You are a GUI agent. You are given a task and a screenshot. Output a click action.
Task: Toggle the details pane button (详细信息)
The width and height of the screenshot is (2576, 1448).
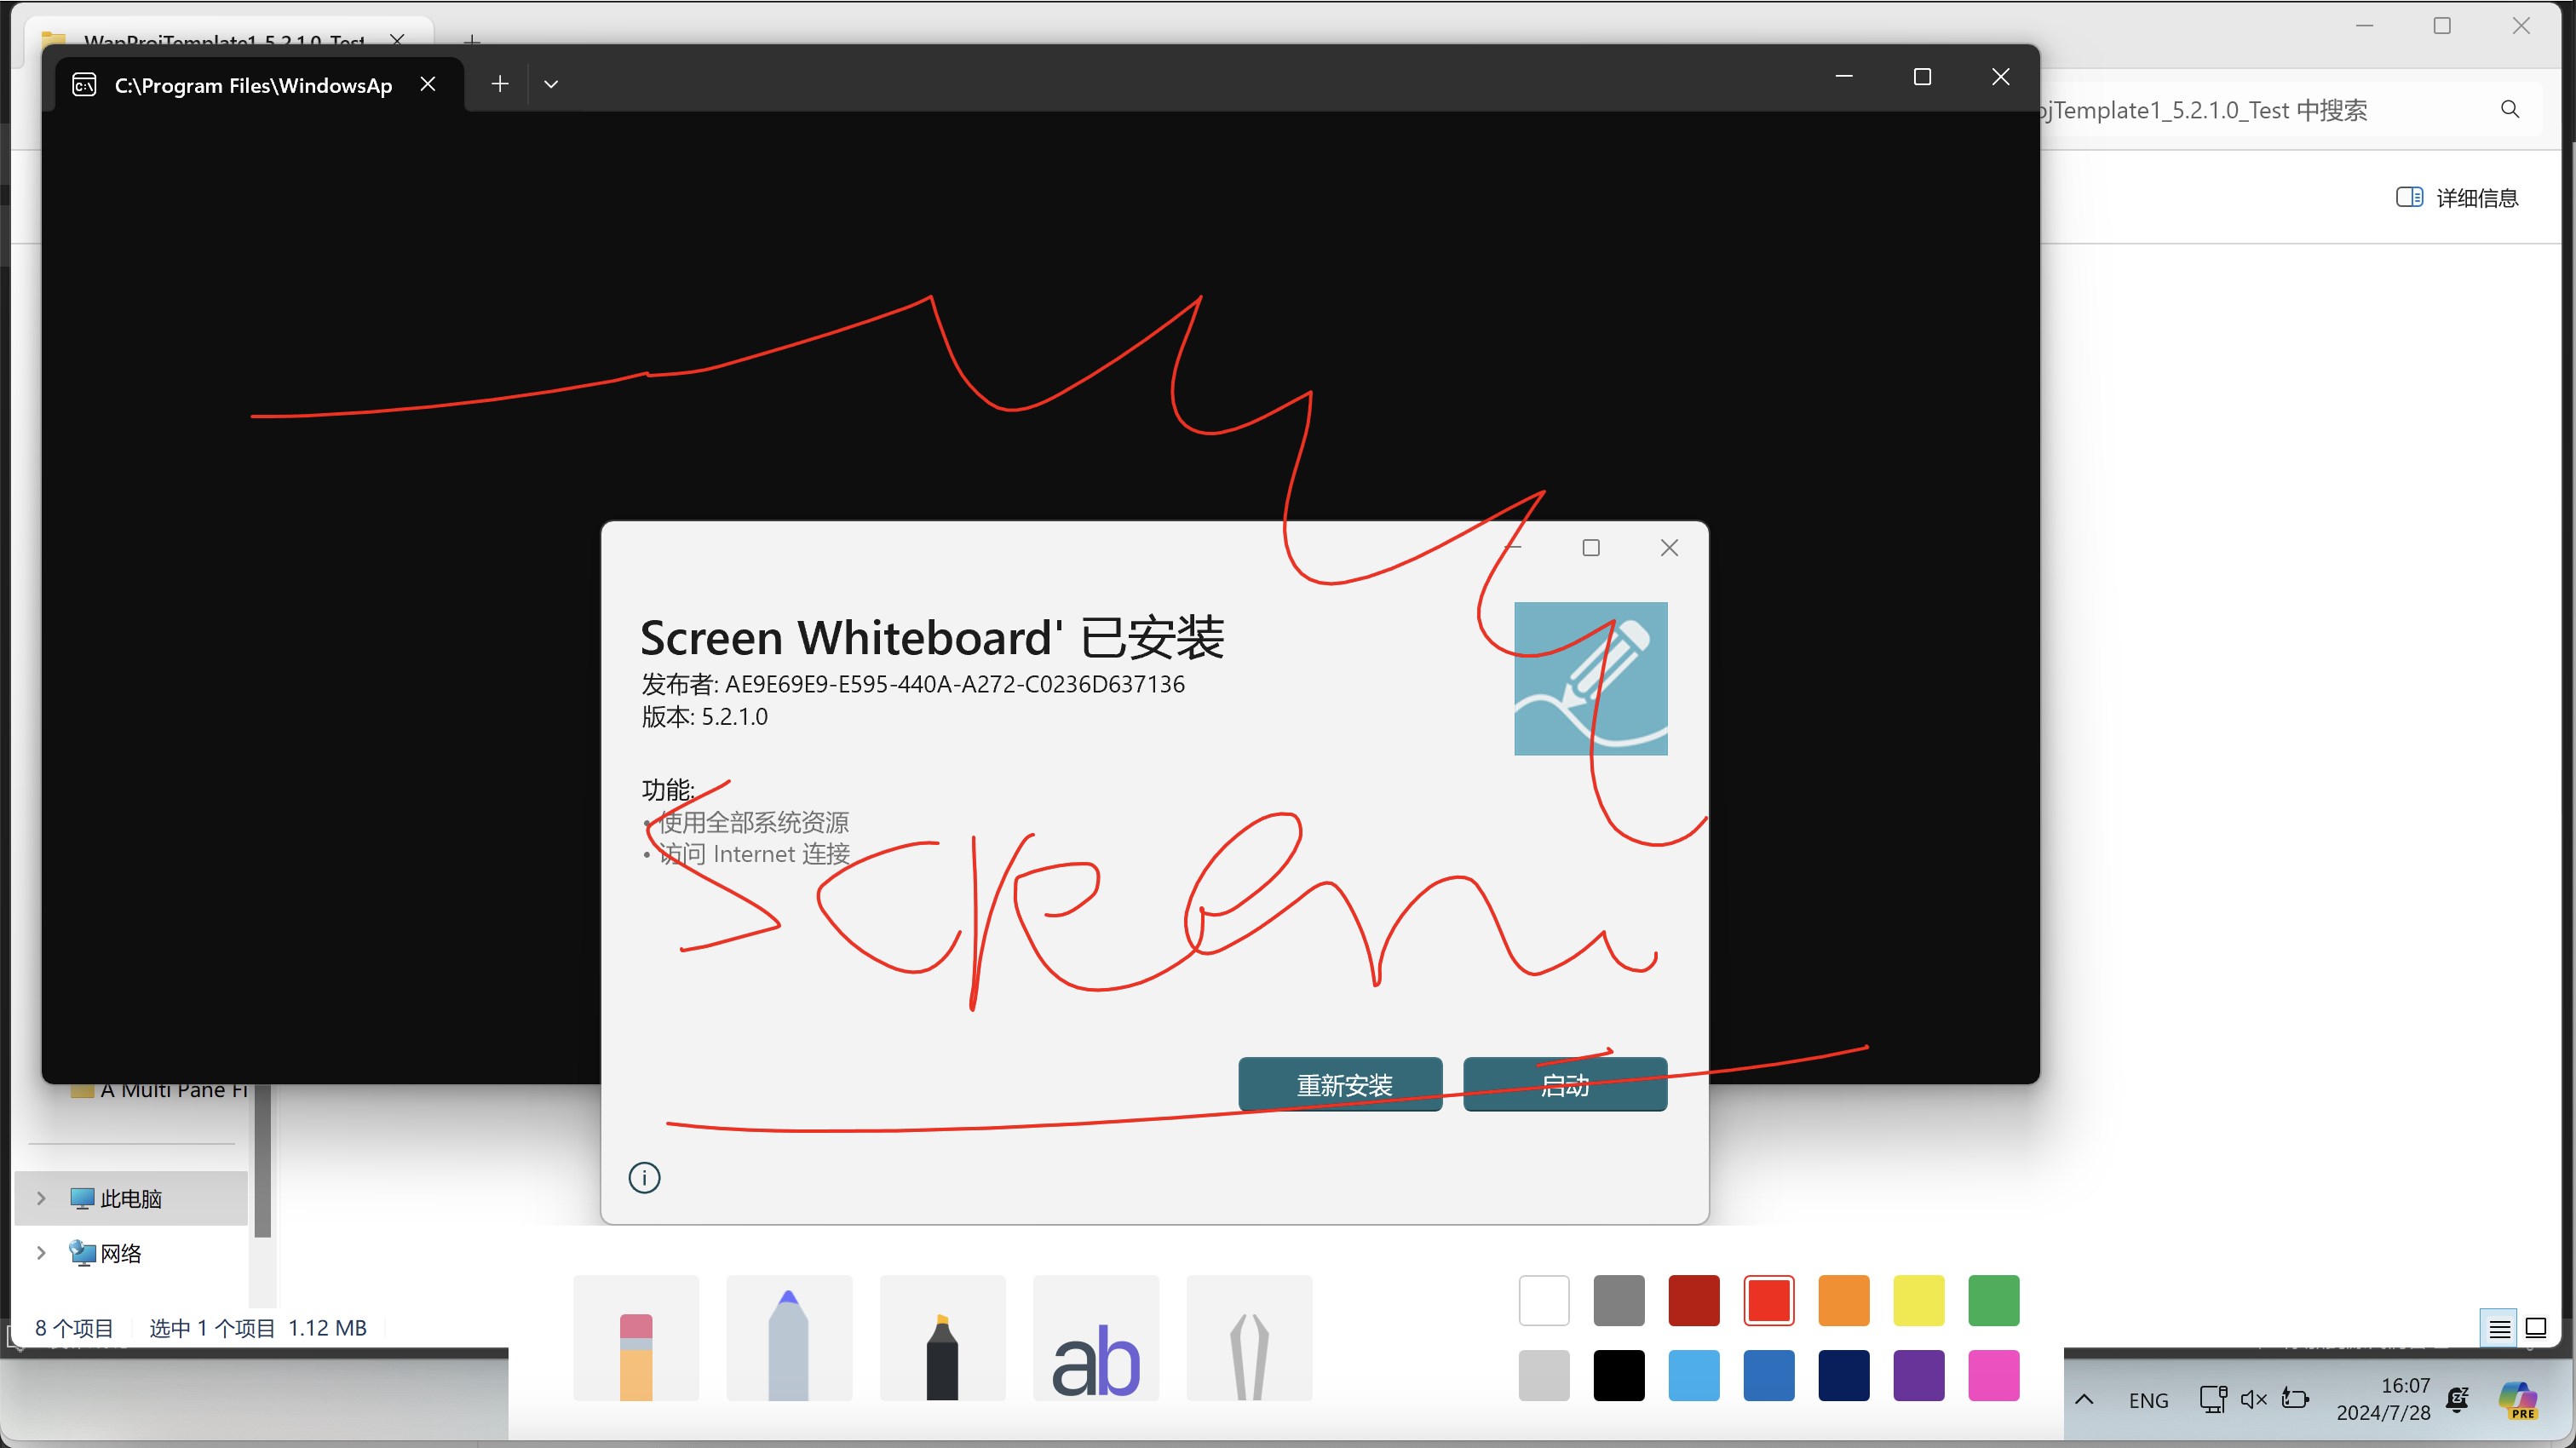tap(2457, 197)
